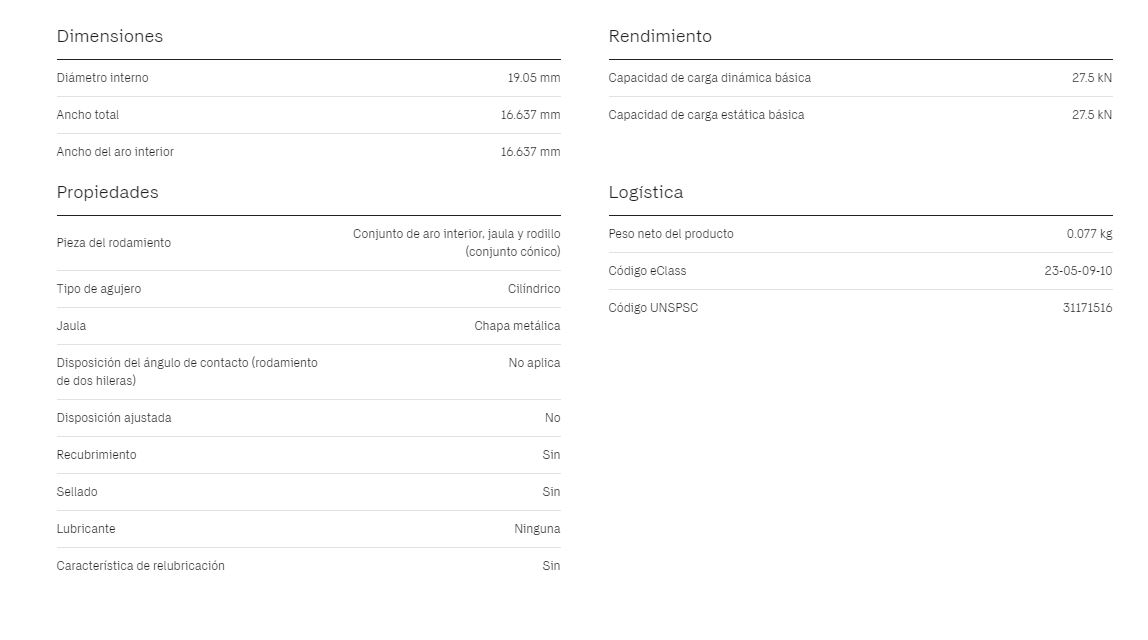Image resolution: width=1148 pixels, height=640 pixels.
Task: Click the Cilíndrico value for Tipo de agujero
Action: point(534,289)
